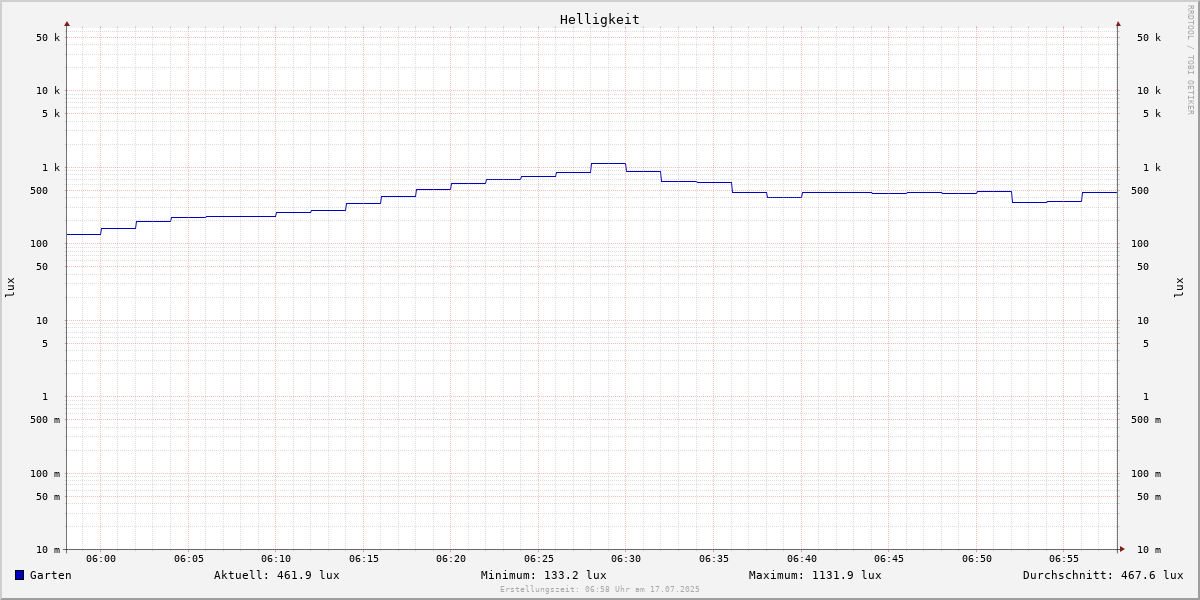Click the 06:45 time axis label
This screenshot has width=1200, height=600.
coord(889,559)
